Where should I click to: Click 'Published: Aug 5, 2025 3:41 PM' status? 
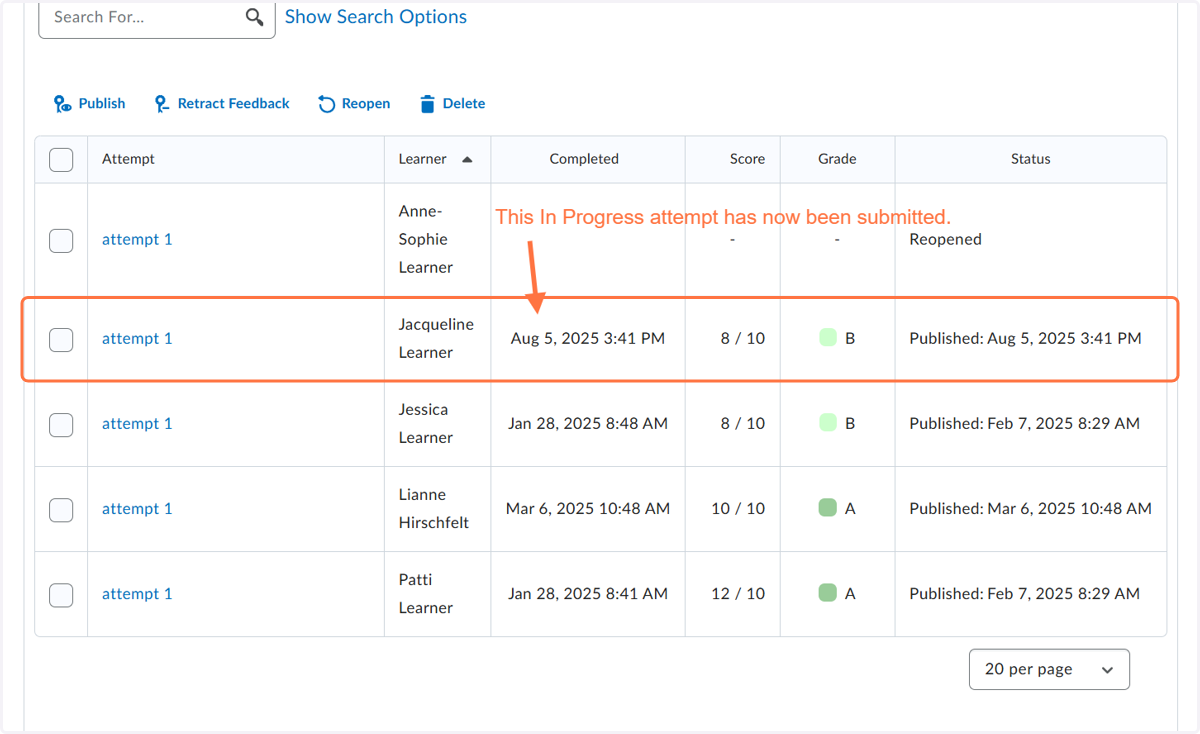tap(1025, 339)
